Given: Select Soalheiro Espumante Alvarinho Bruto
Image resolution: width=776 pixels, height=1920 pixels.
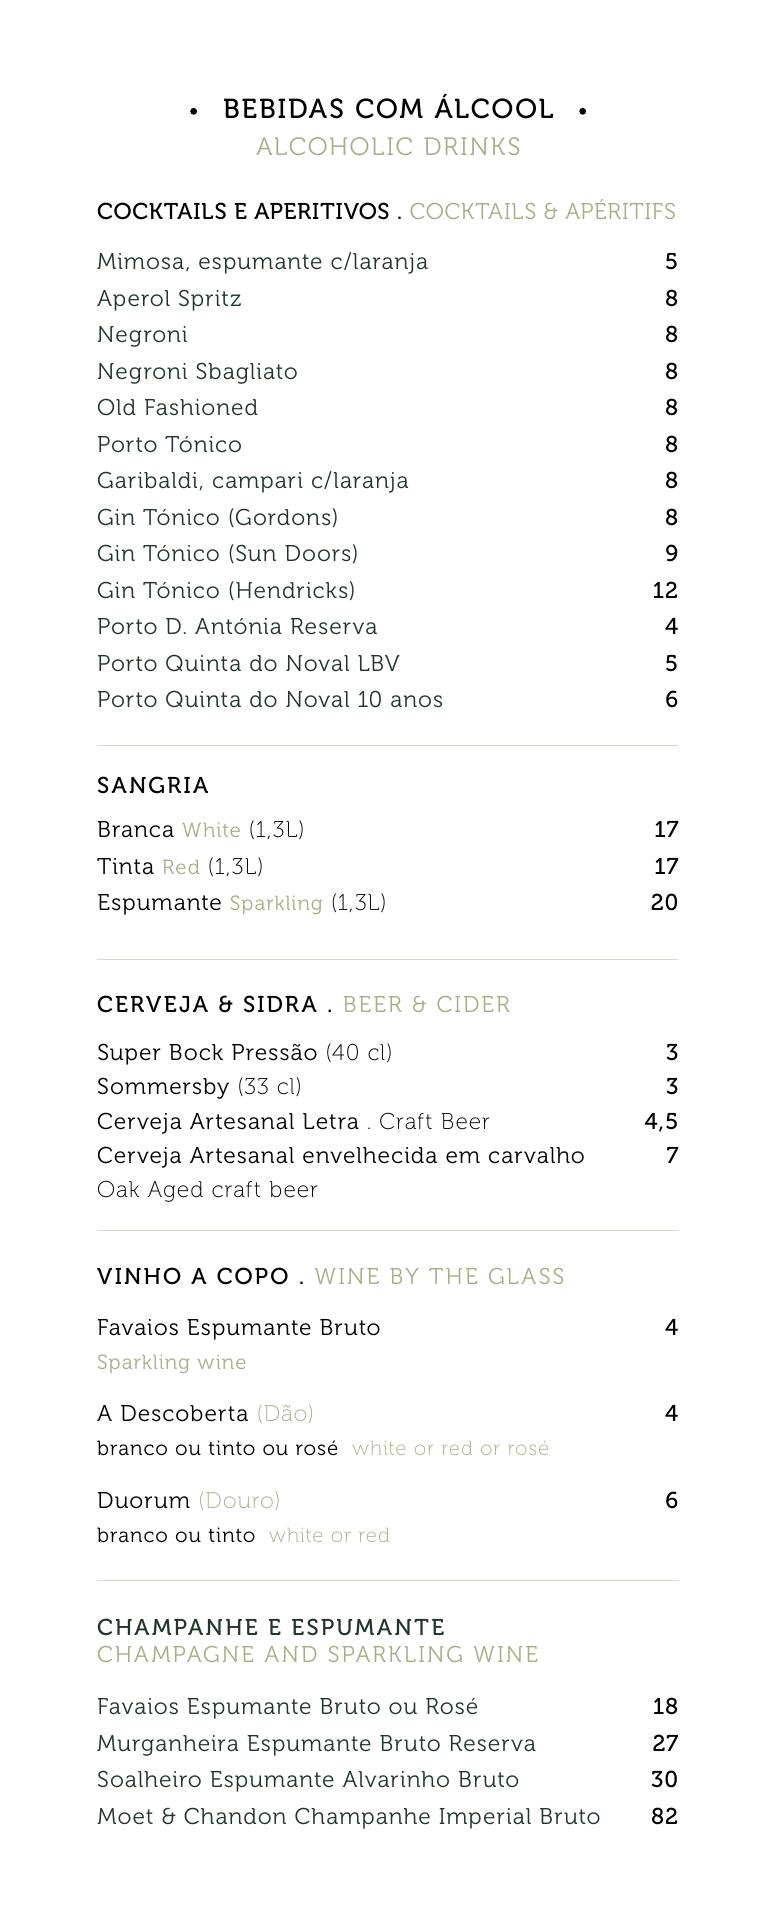Looking at the screenshot, I should tap(308, 1780).
